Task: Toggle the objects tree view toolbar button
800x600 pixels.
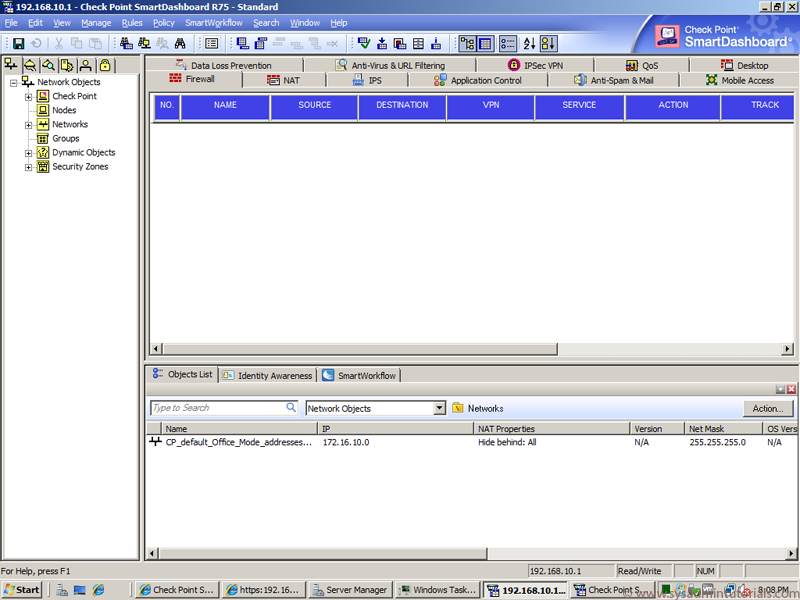Action: (x=467, y=44)
